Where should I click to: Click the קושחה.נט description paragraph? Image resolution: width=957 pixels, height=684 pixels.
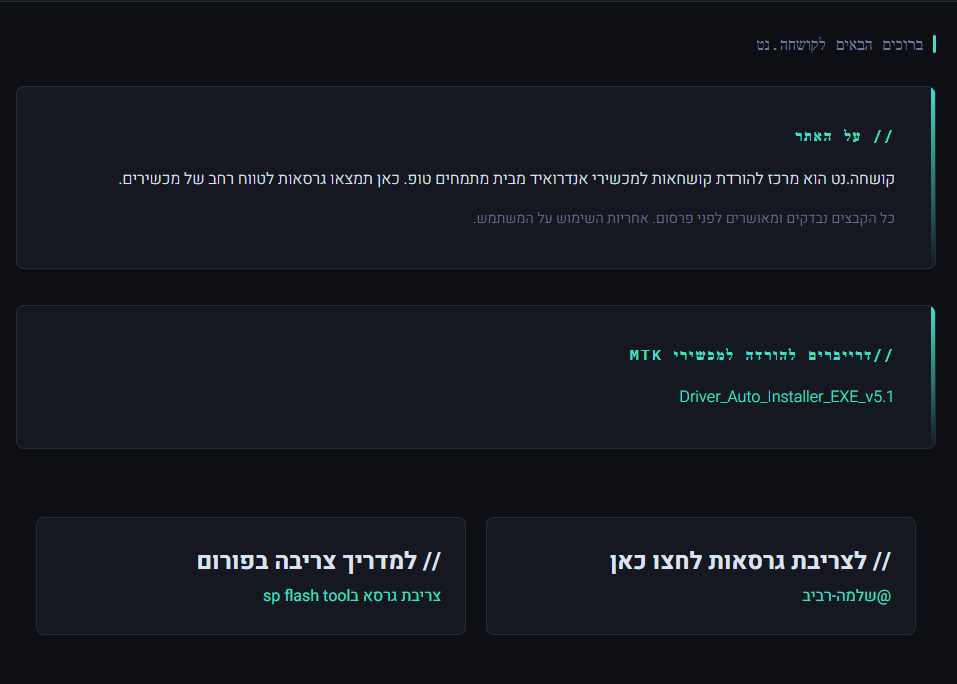click(x=507, y=180)
